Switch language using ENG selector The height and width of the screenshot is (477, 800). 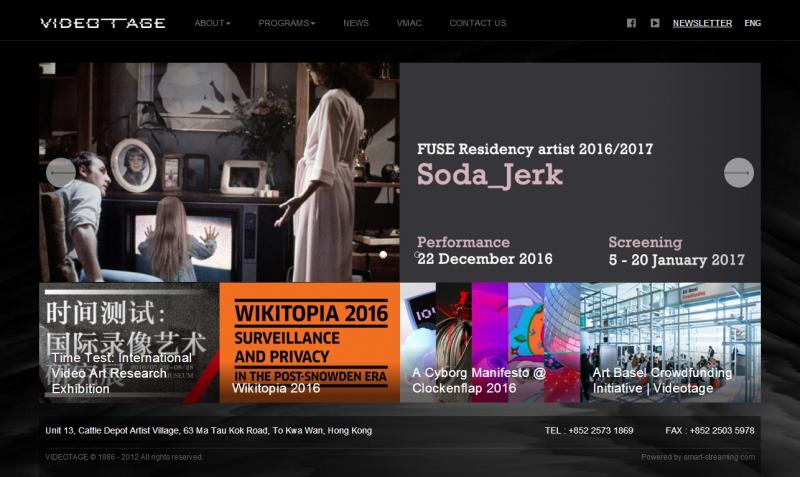(x=752, y=23)
